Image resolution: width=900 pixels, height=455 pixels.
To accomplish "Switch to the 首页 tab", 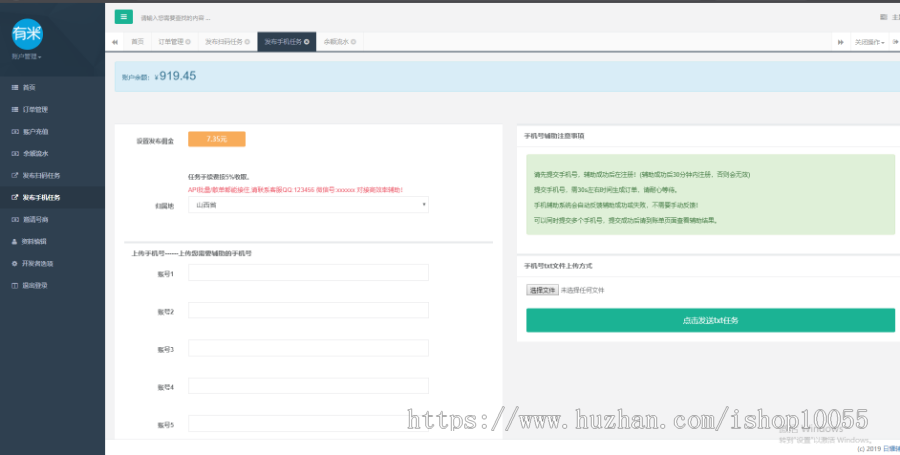I will tap(138, 42).
